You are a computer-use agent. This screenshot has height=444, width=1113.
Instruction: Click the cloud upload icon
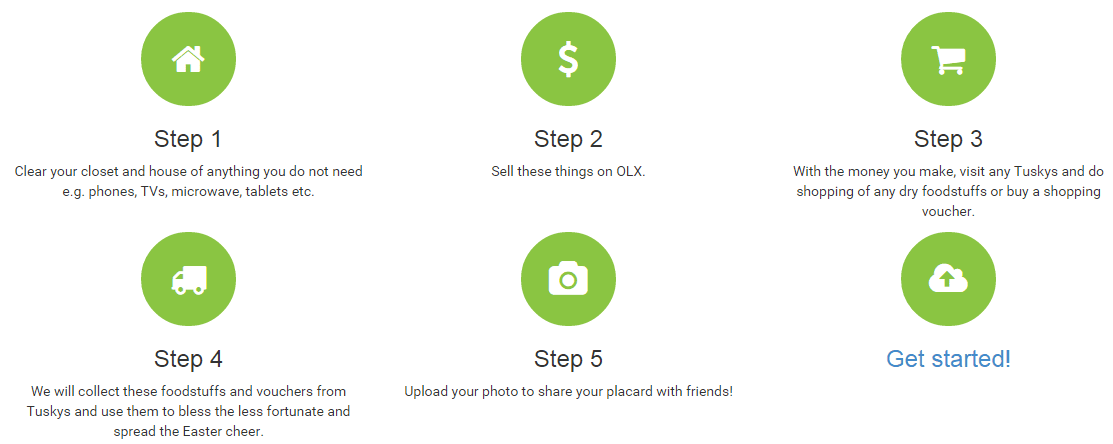click(948, 279)
